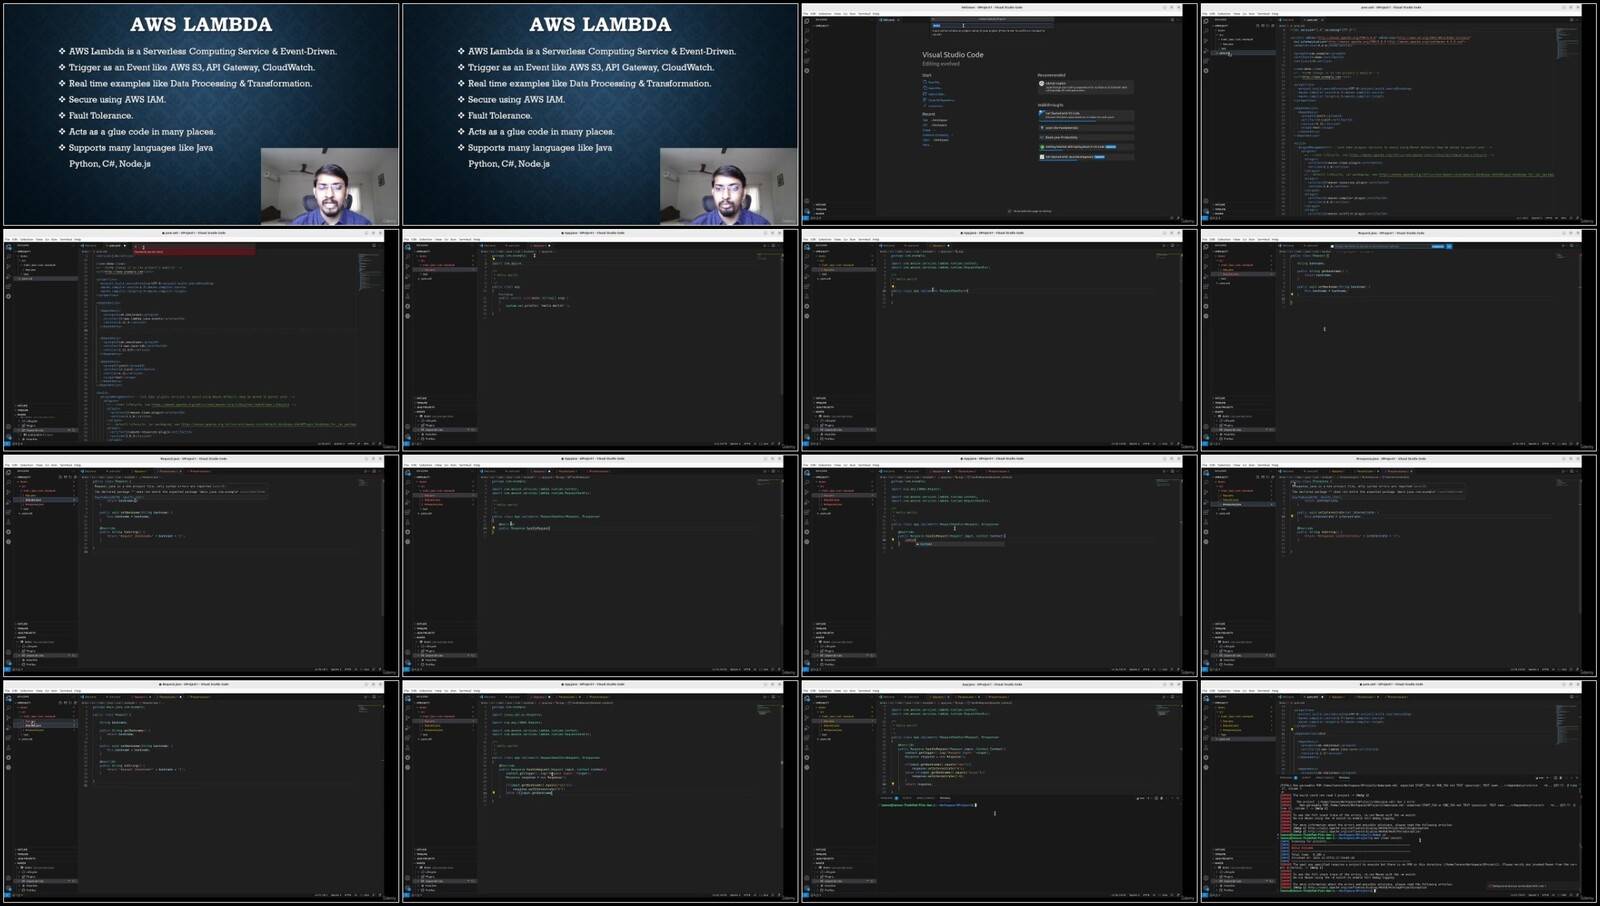Open the thumbnail showing only an empty terminal prompt

pyautogui.click(x=999, y=792)
